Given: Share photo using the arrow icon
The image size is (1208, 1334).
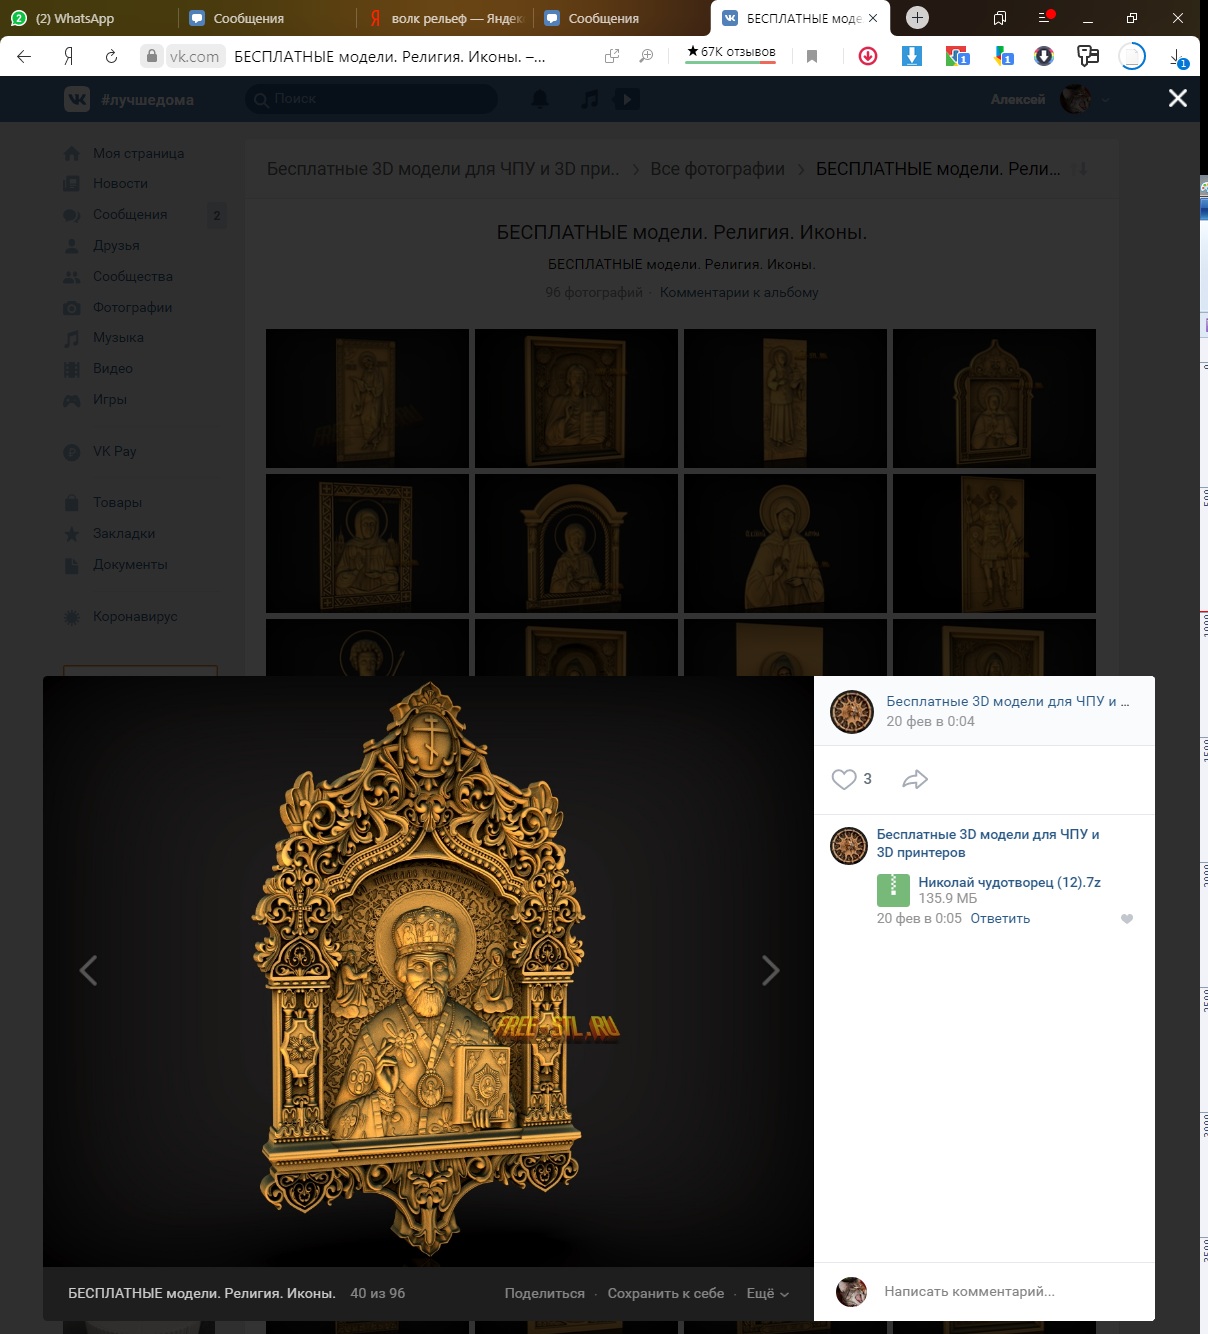Looking at the screenshot, I should (915, 779).
